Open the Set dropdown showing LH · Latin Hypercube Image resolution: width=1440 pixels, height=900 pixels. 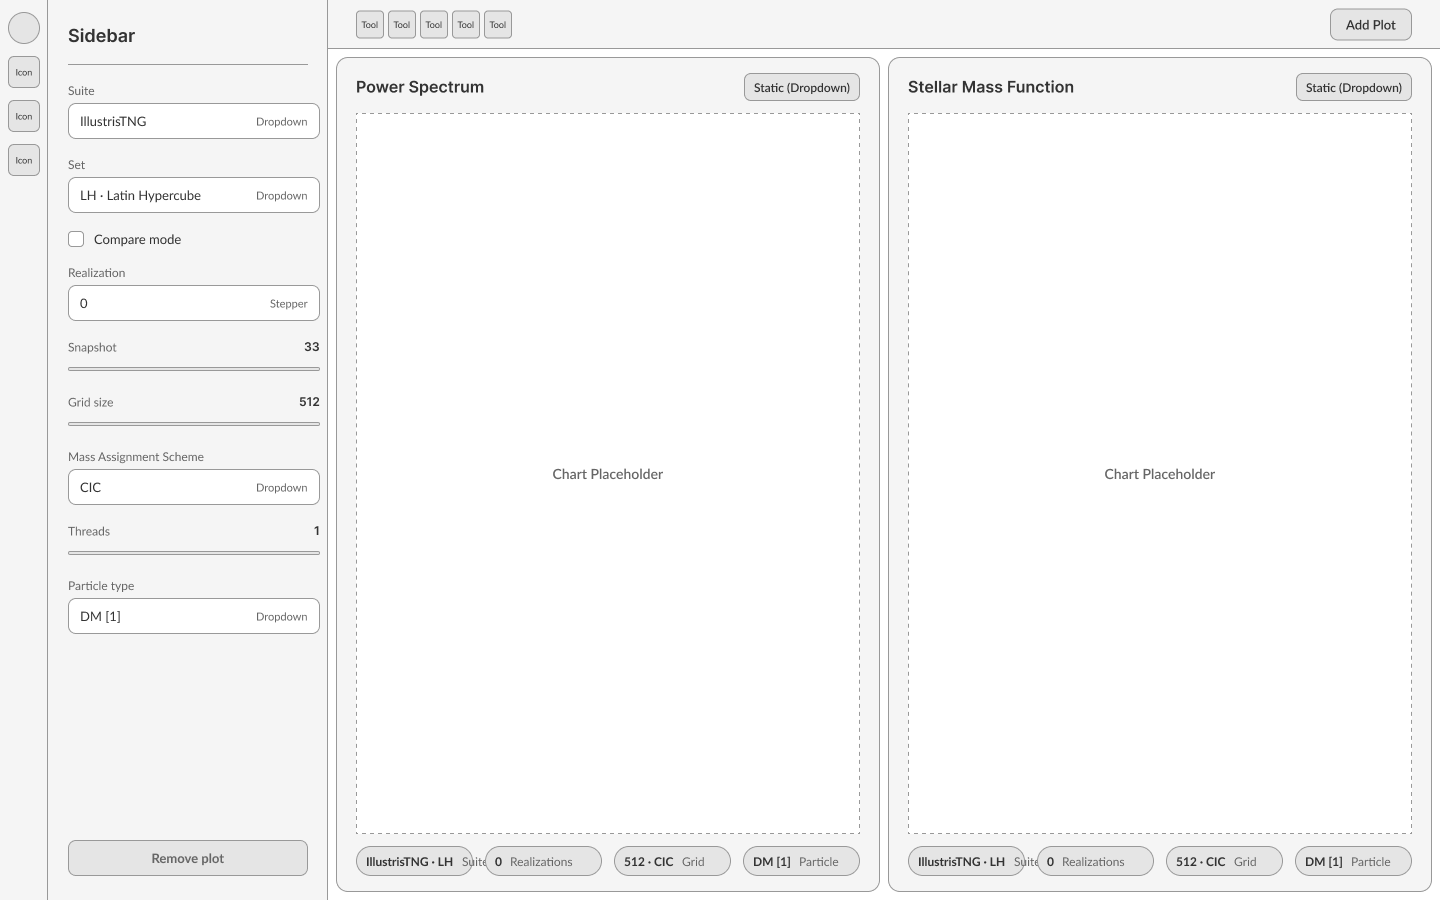[x=194, y=195]
